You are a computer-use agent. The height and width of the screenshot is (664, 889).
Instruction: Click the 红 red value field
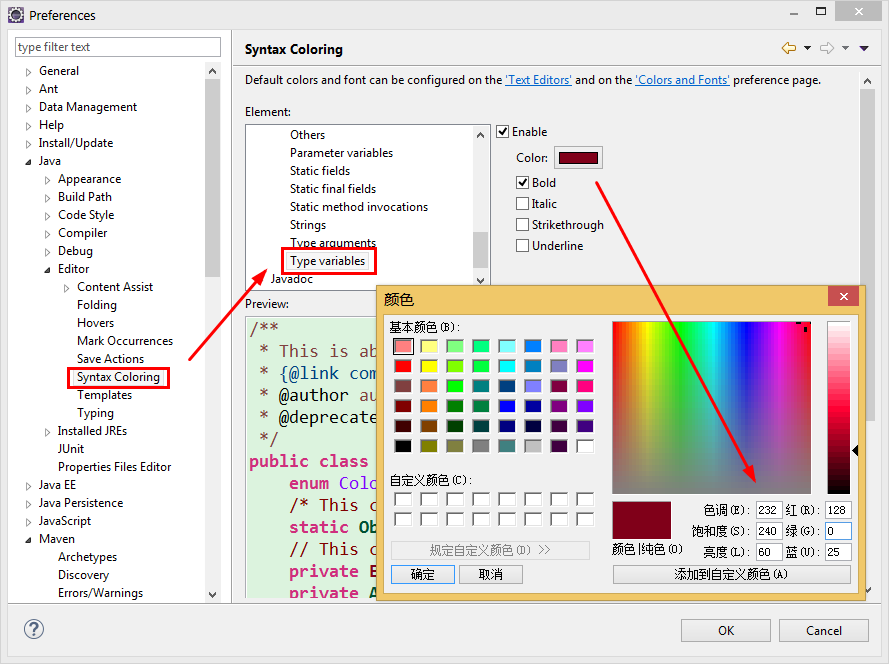[838, 510]
